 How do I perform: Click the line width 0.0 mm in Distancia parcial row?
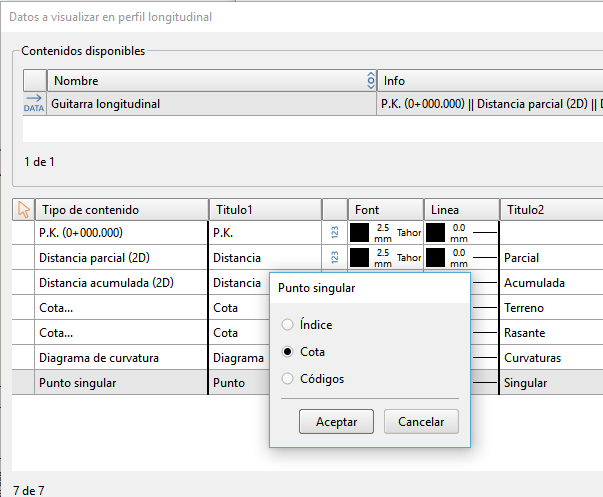[x=458, y=257]
